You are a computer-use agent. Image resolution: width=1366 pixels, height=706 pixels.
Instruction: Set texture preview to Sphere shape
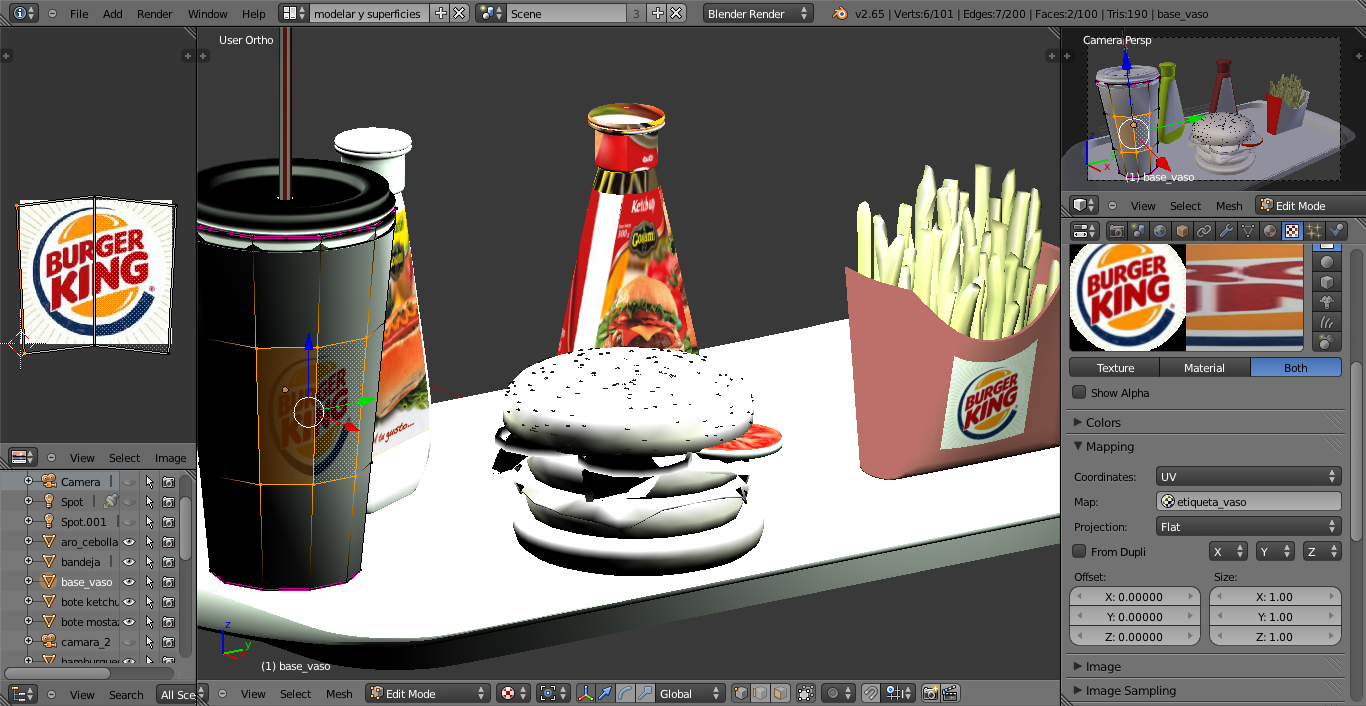pos(1327,262)
